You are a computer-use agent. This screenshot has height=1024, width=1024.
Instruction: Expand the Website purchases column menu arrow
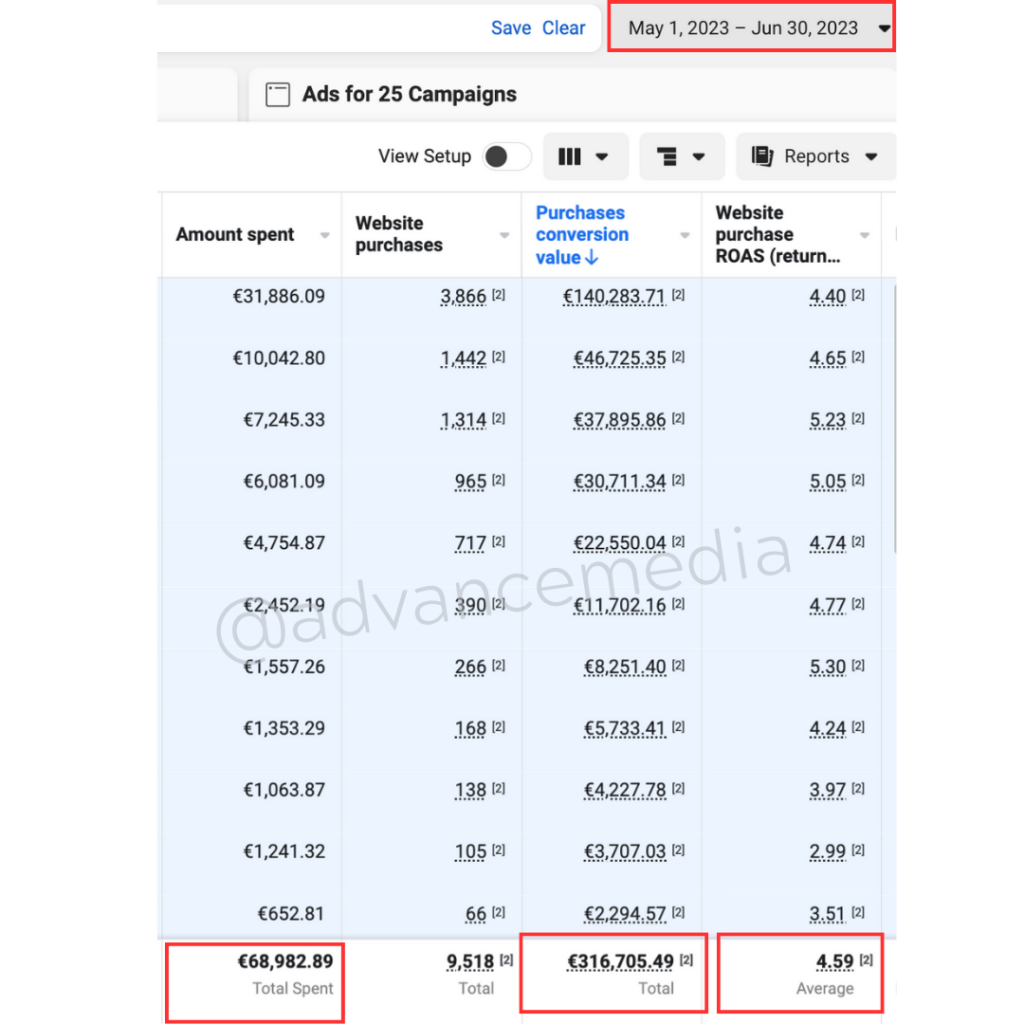pos(504,236)
